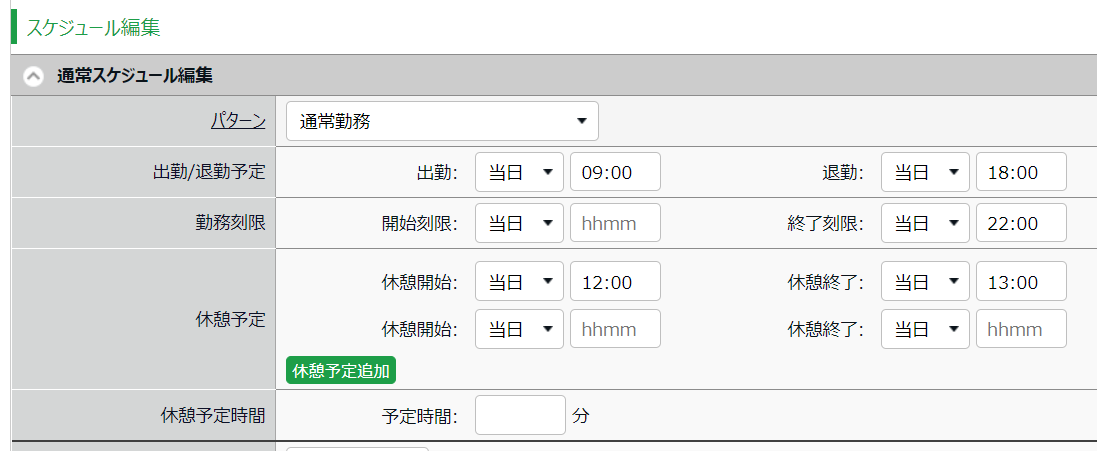The height and width of the screenshot is (451, 1097).
Task: Click the 予定時間 minutes input box
Action: click(521, 415)
